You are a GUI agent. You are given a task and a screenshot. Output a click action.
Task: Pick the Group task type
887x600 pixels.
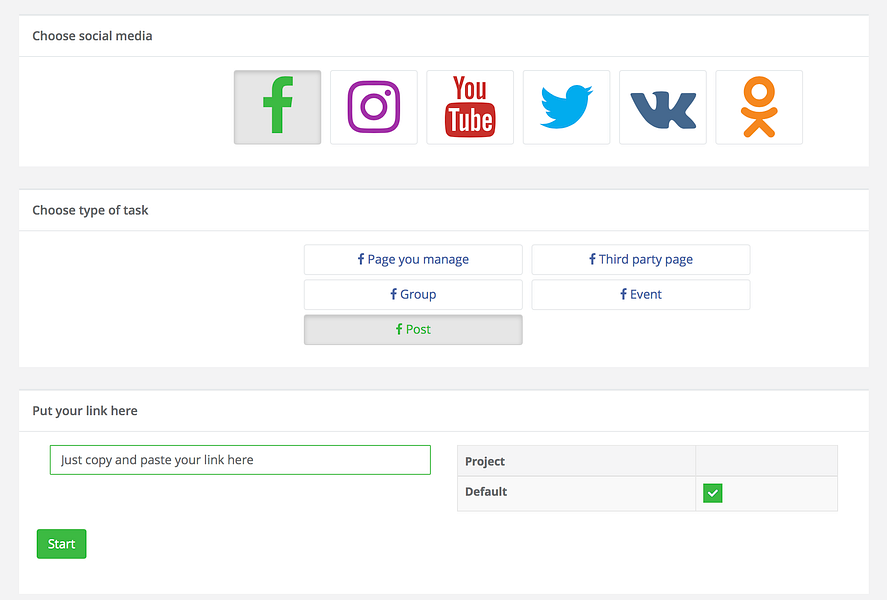click(413, 295)
